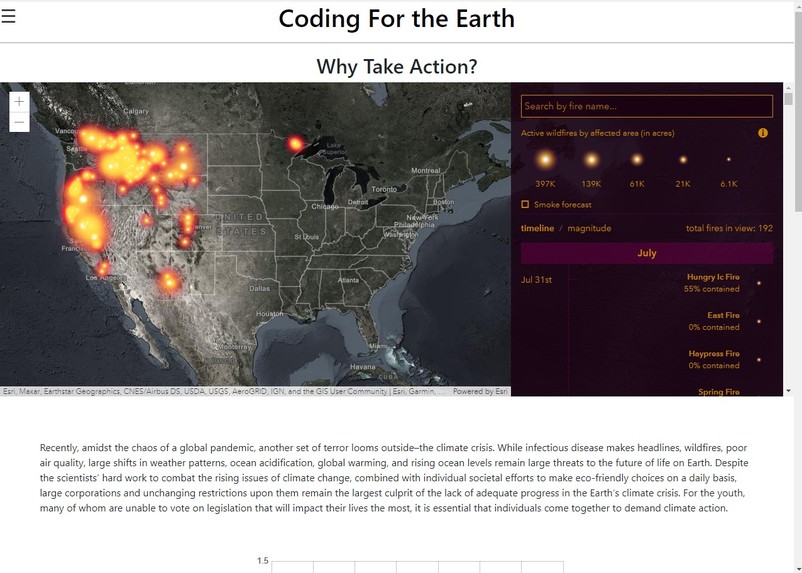Select the 6.1K acres legend dot
This screenshot has height=573, width=802.
[729, 160]
